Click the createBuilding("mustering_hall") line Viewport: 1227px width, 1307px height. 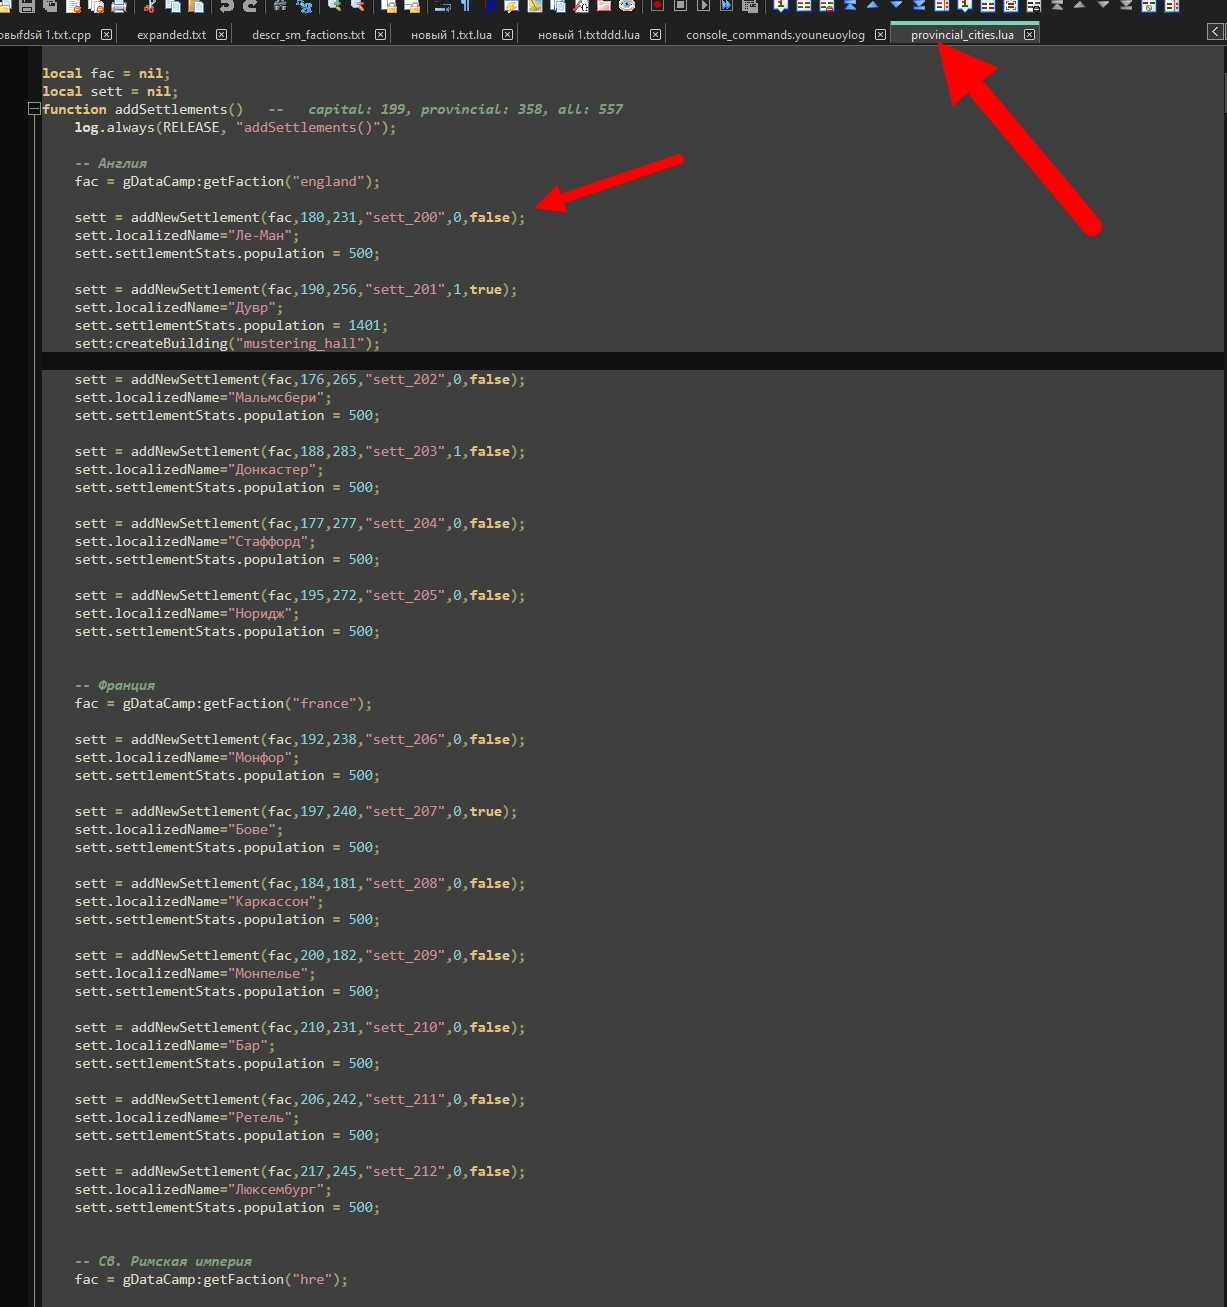coord(227,344)
